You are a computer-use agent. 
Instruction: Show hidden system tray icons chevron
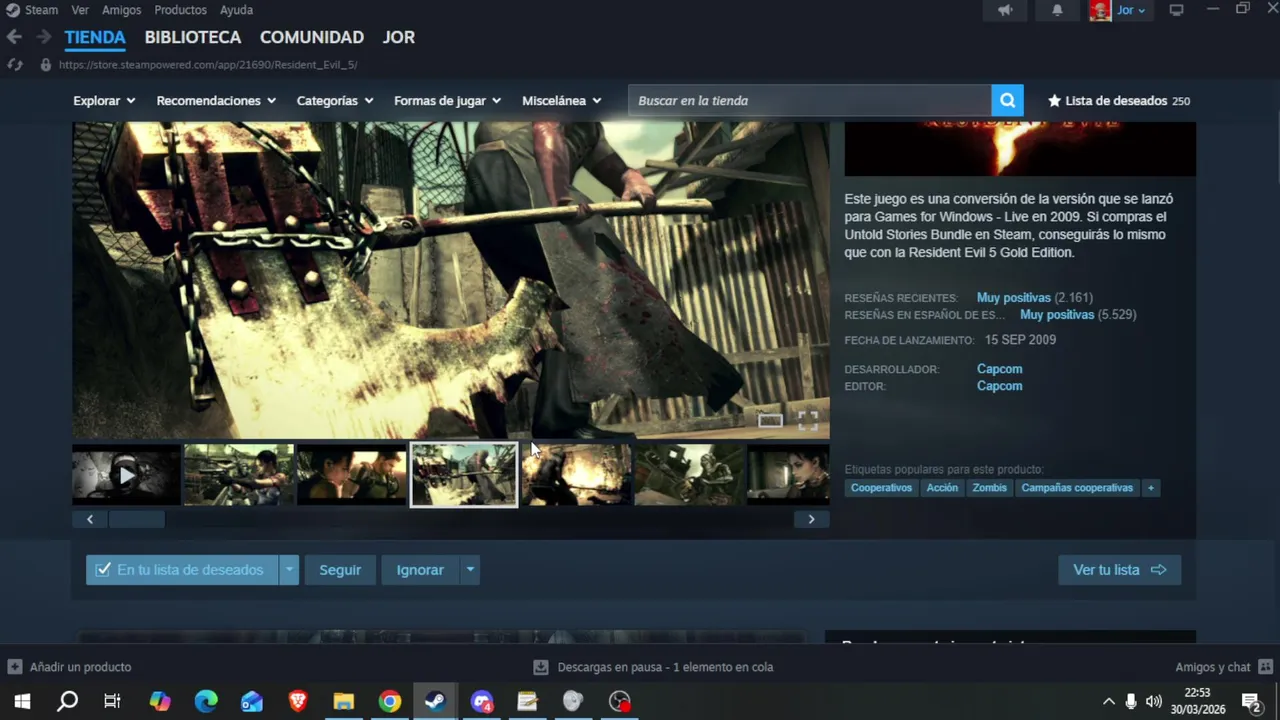tap(1108, 701)
